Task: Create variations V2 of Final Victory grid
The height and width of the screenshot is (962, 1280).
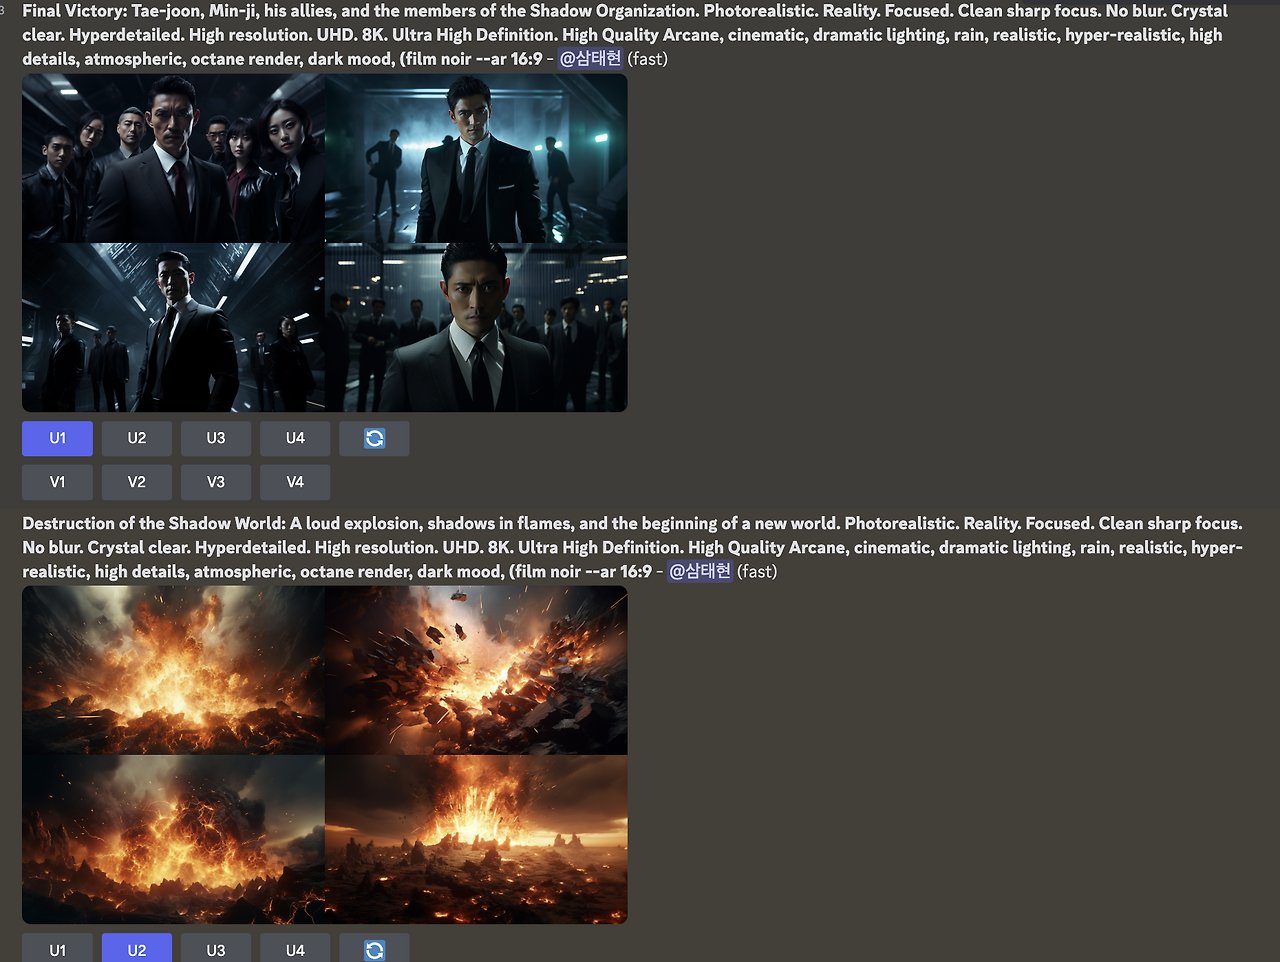Action: coord(137,482)
